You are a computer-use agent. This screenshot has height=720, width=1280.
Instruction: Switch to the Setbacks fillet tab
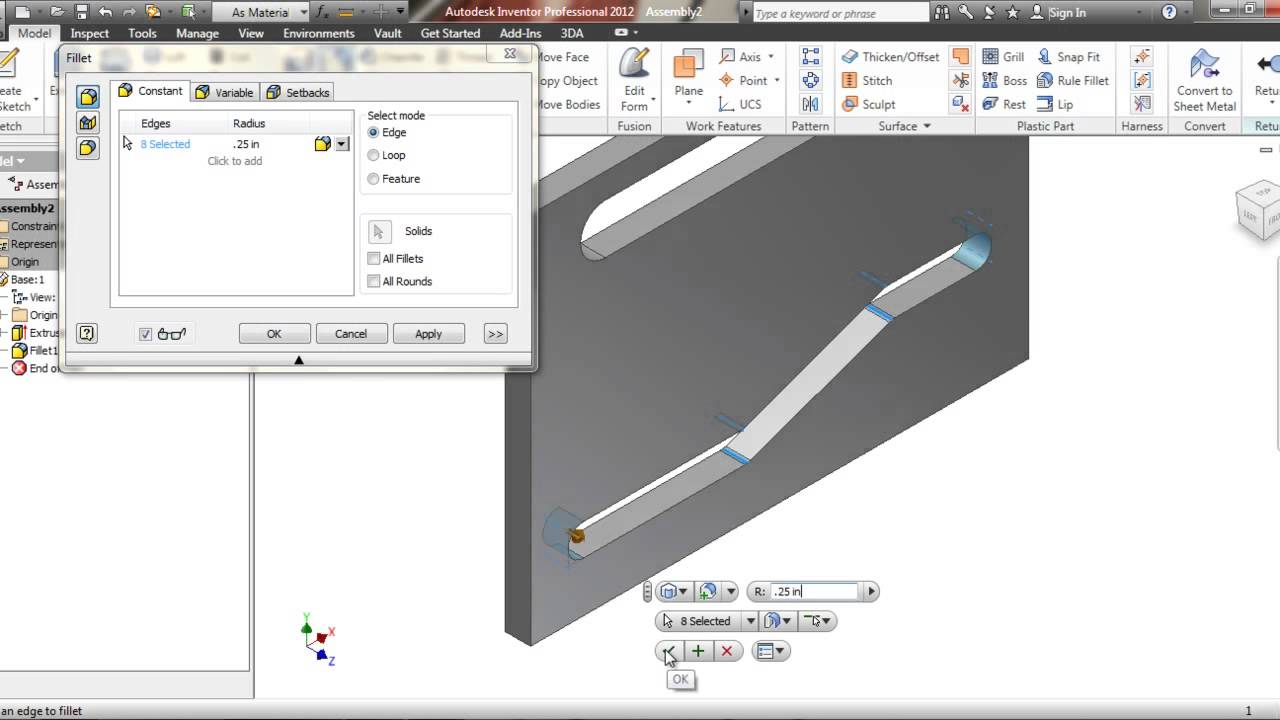click(299, 92)
